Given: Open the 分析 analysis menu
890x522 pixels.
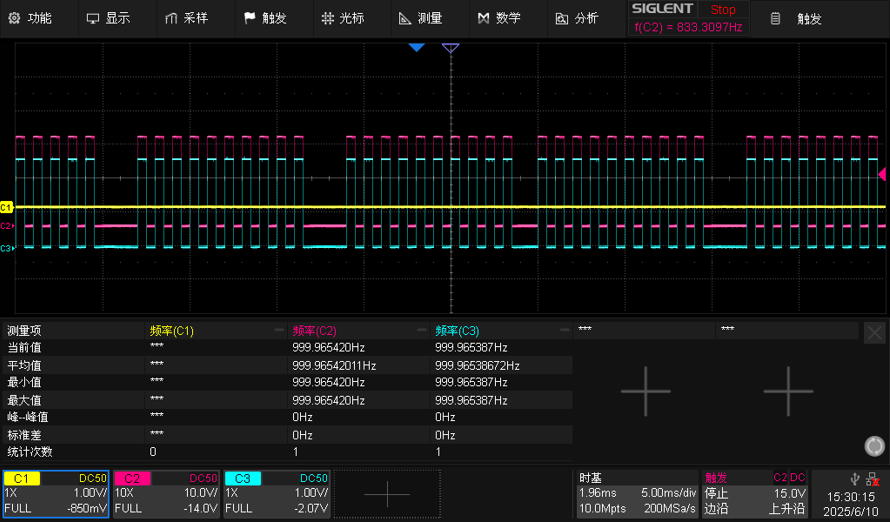Looking at the screenshot, I should (577, 19).
